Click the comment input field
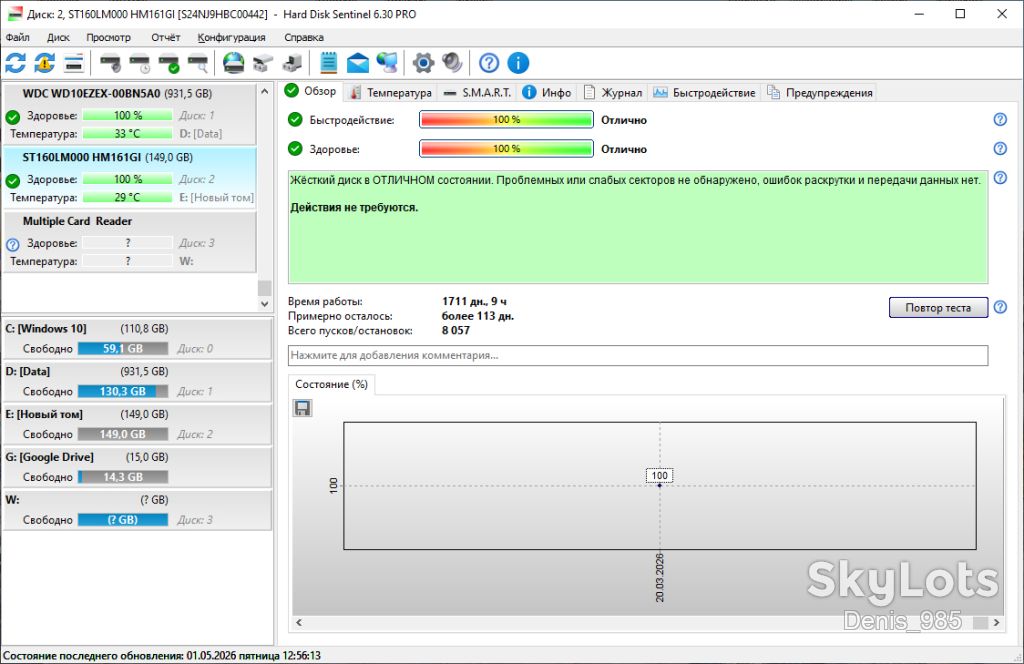Image resolution: width=1024 pixels, height=664 pixels. pos(637,355)
